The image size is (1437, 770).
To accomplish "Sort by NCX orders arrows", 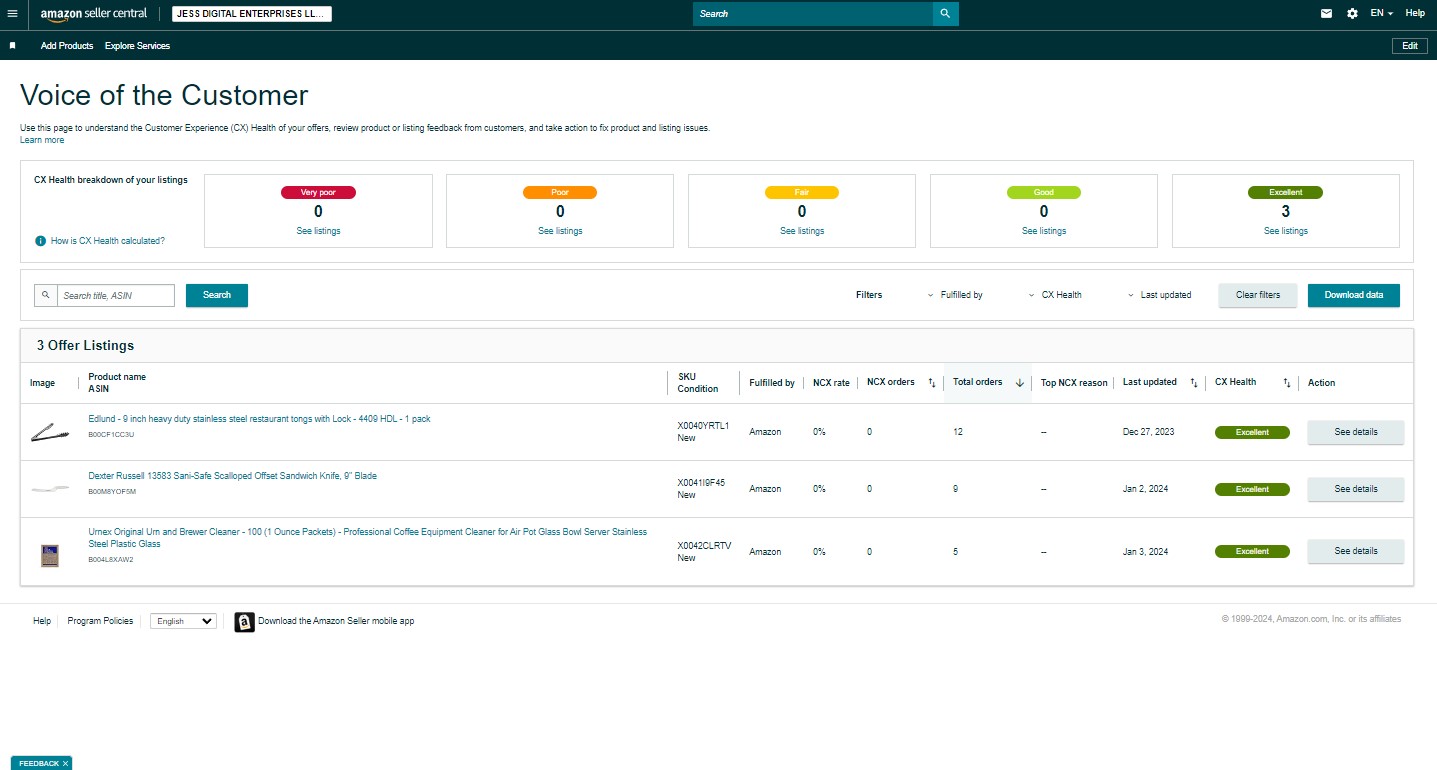I will coord(932,383).
